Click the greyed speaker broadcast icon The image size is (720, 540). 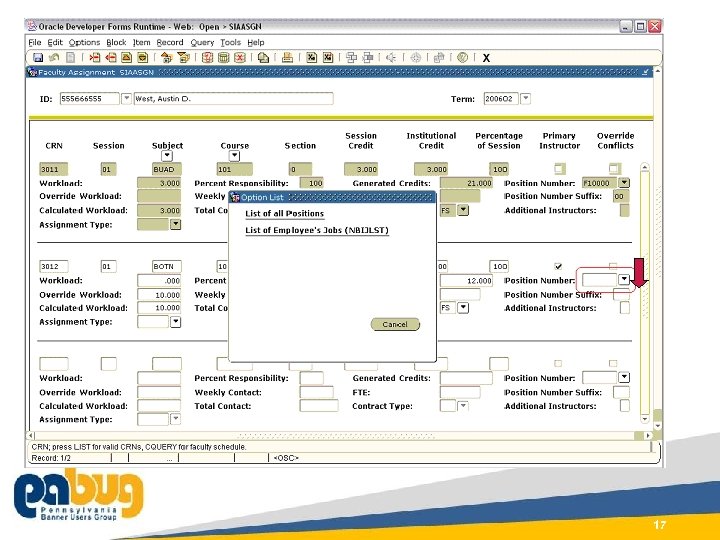(391, 57)
